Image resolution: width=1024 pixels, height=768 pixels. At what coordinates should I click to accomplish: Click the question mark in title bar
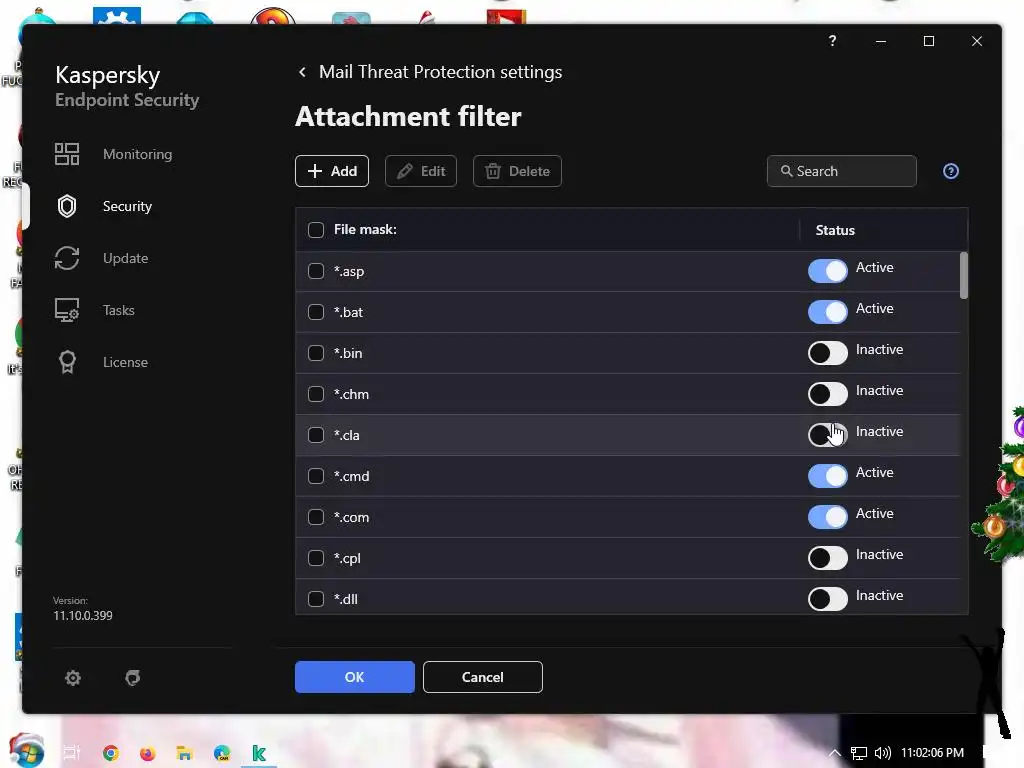pos(832,40)
